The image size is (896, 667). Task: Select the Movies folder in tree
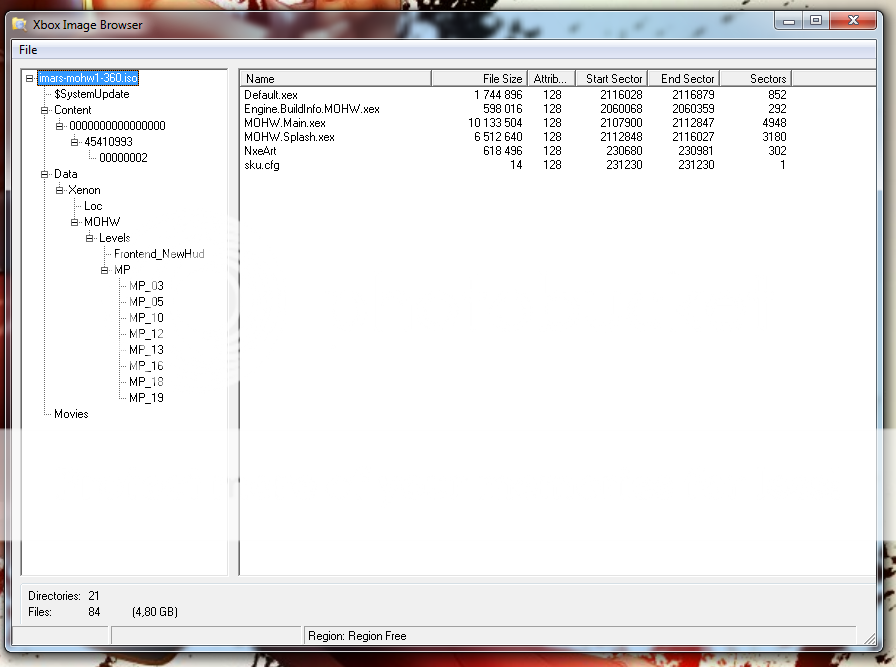tap(71, 414)
